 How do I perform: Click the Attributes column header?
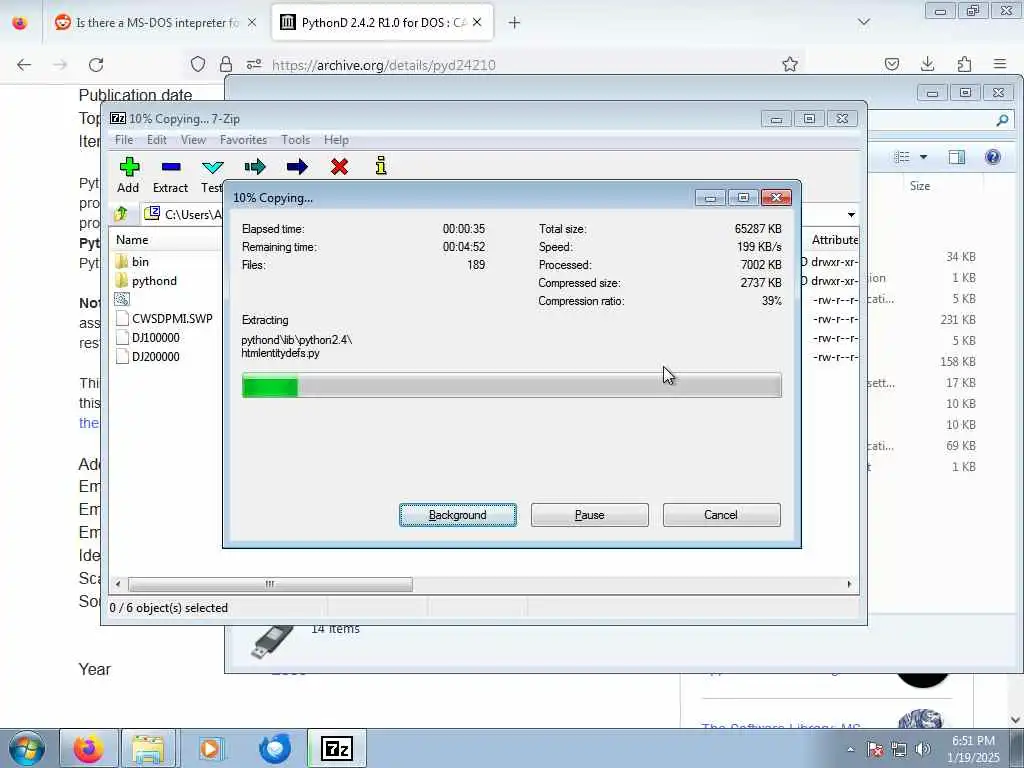tap(834, 240)
